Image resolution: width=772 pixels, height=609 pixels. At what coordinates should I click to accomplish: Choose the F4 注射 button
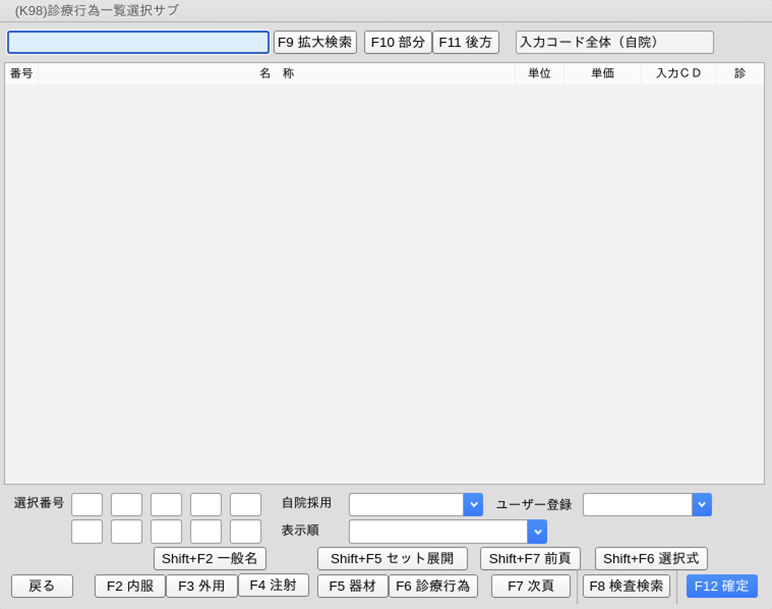point(273,585)
